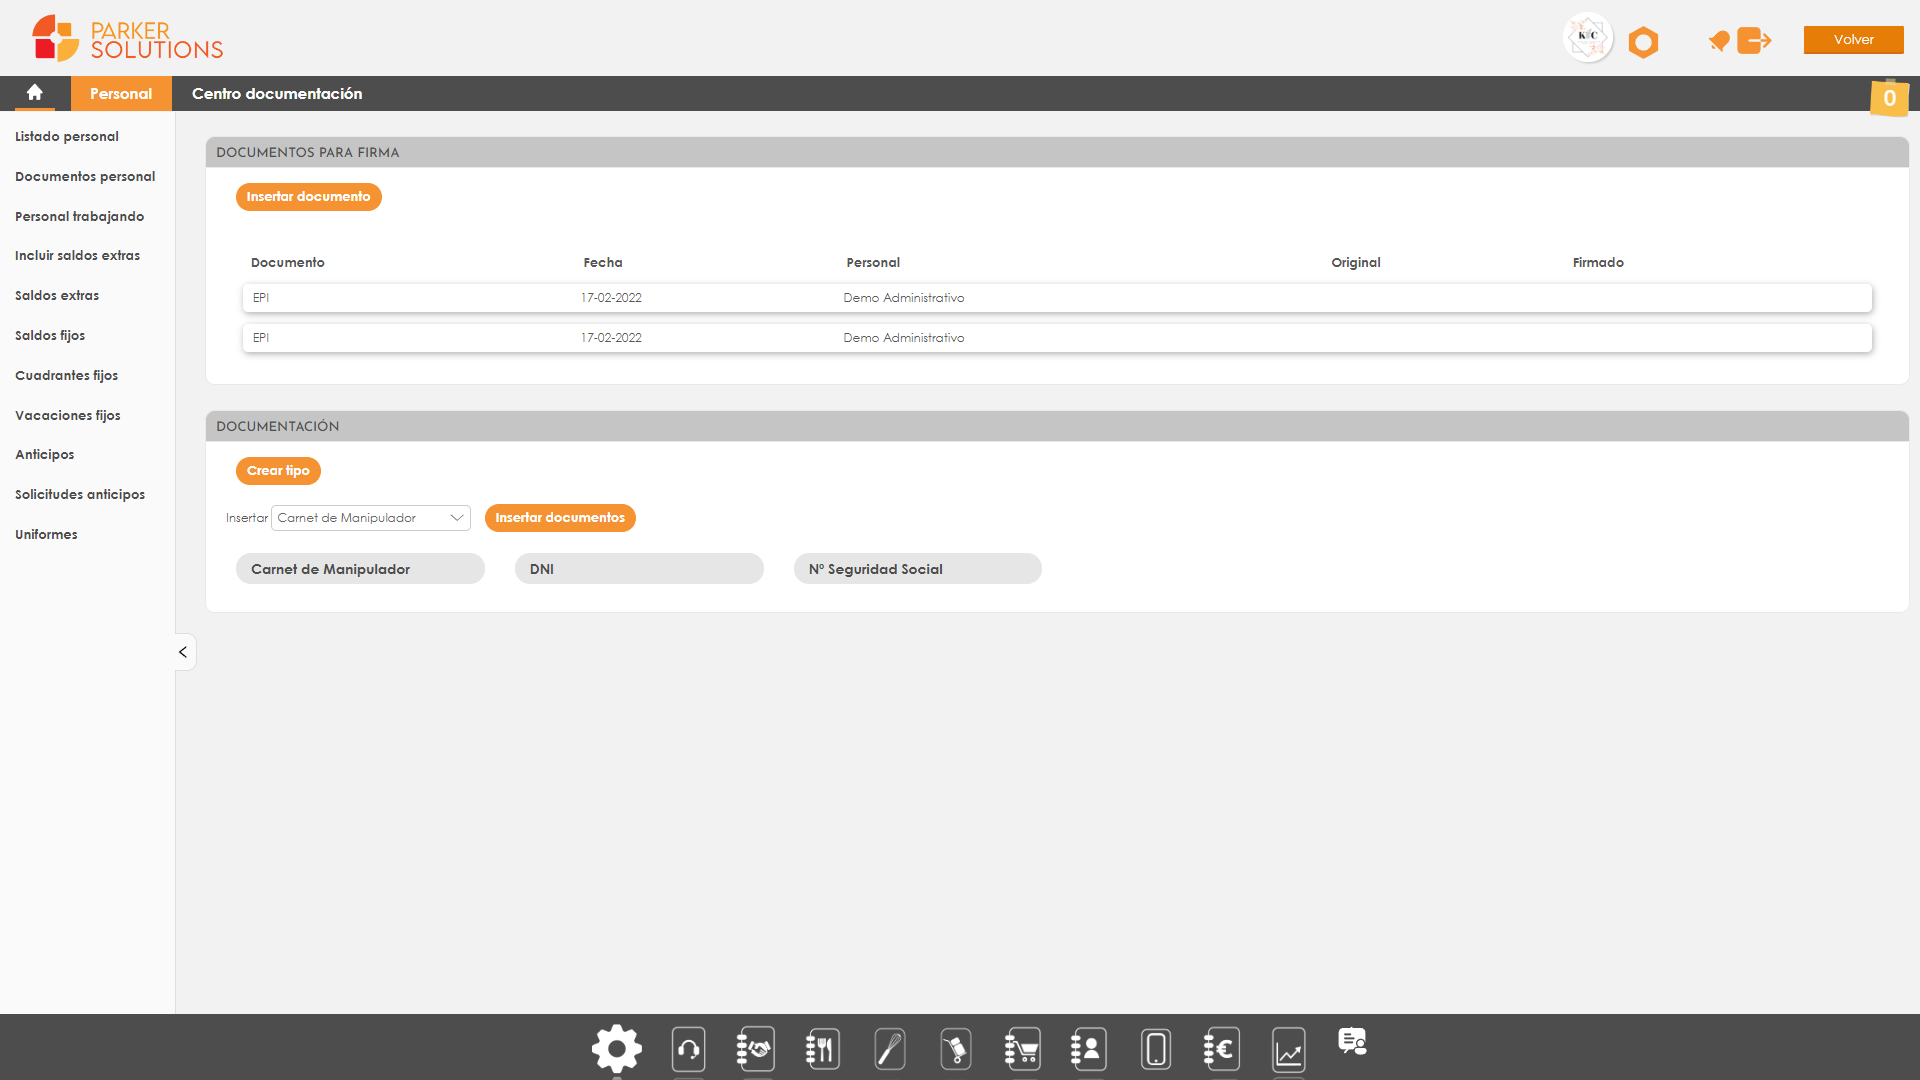The image size is (1920, 1080).
Task: Click Insertar documento button
Action: pos(307,196)
